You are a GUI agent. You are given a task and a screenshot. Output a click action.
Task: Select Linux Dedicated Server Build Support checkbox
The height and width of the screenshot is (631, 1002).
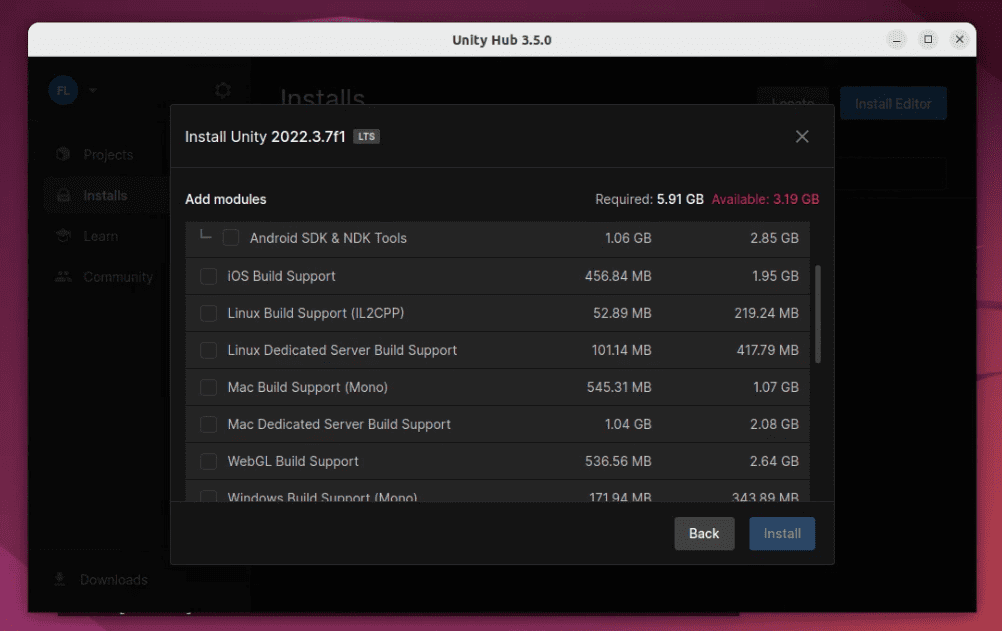(208, 350)
